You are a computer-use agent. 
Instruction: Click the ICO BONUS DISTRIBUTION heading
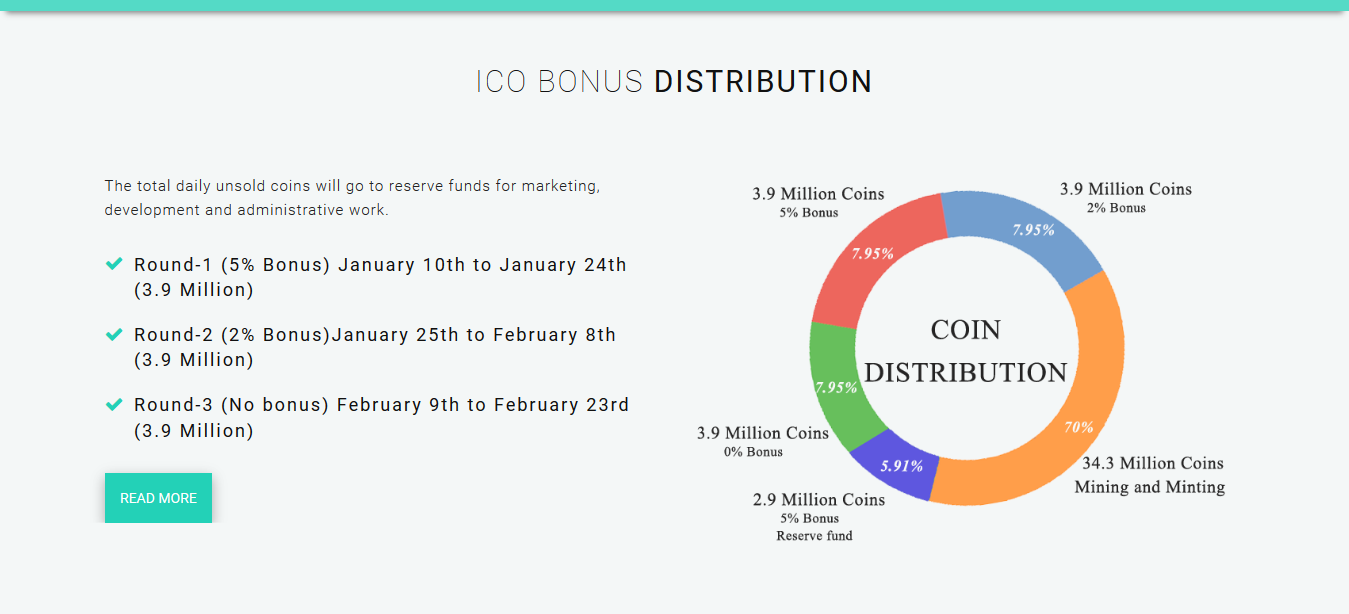674,81
